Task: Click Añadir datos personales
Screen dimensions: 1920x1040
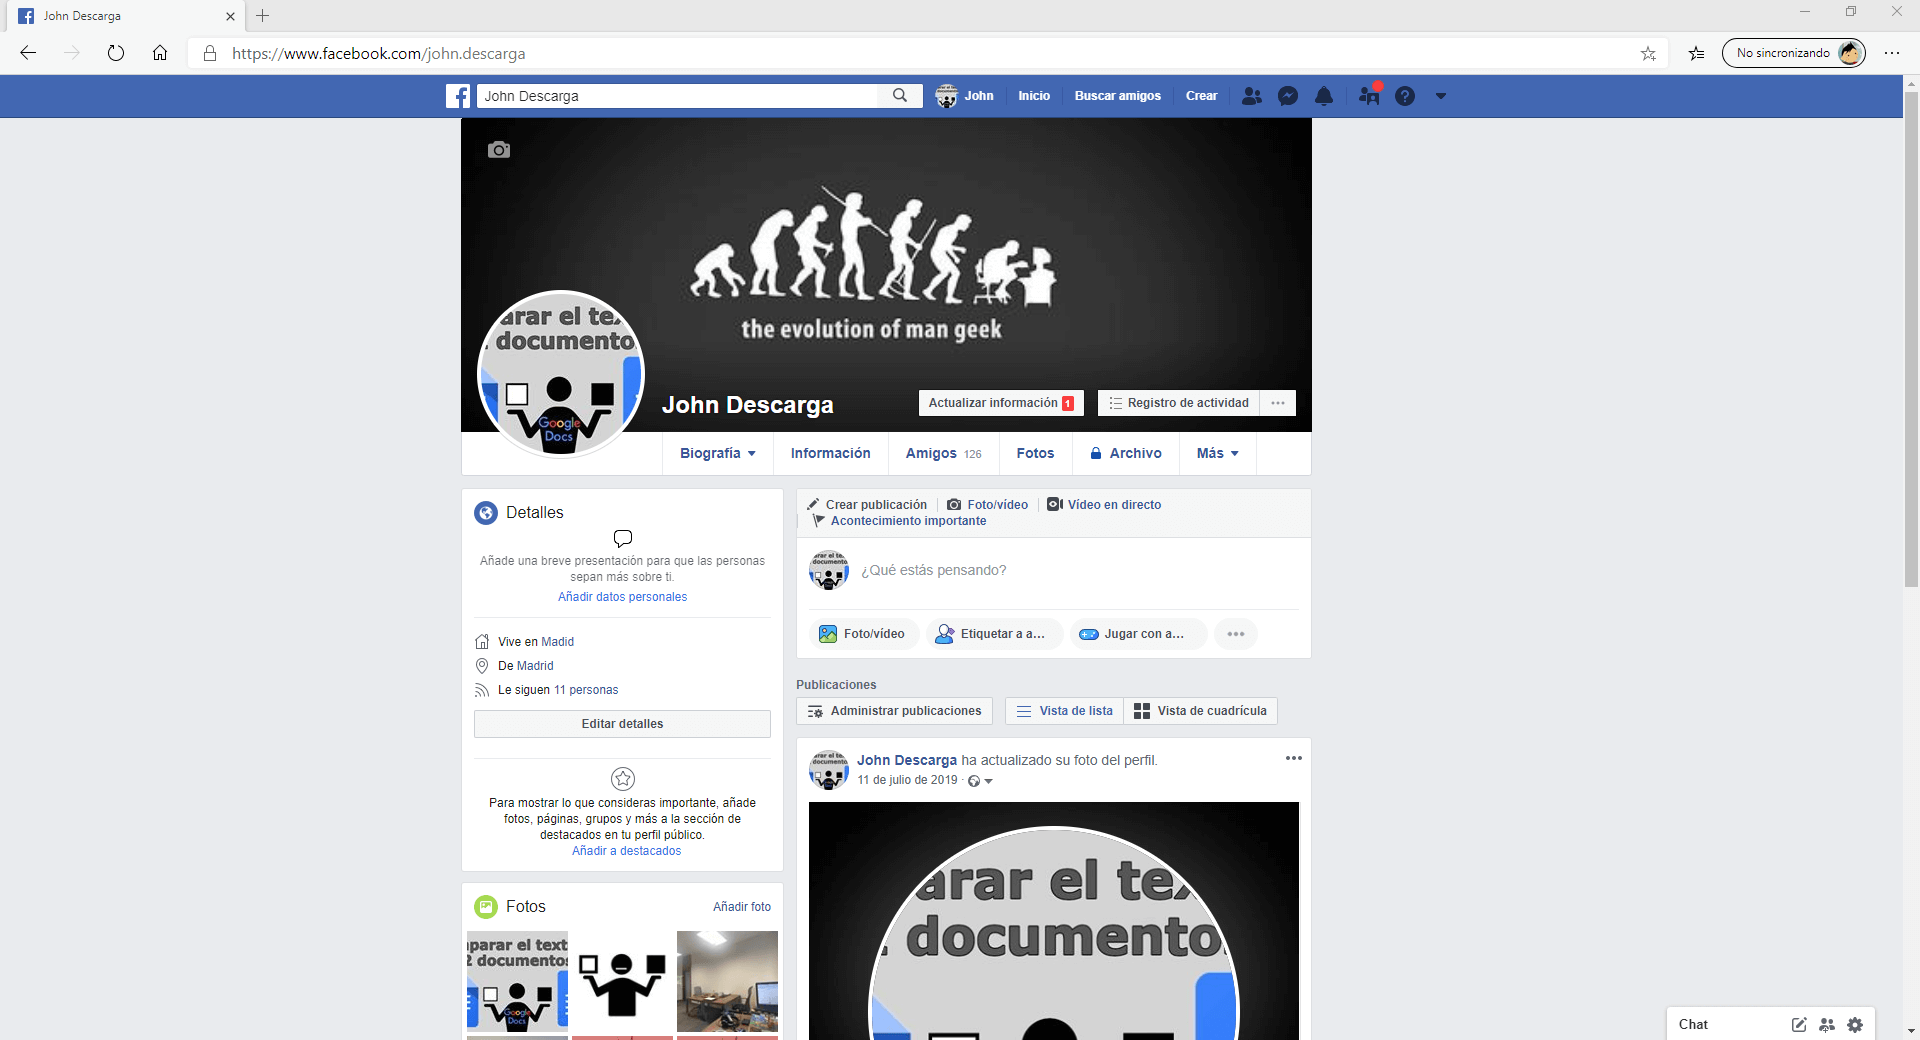Action: (622, 597)
